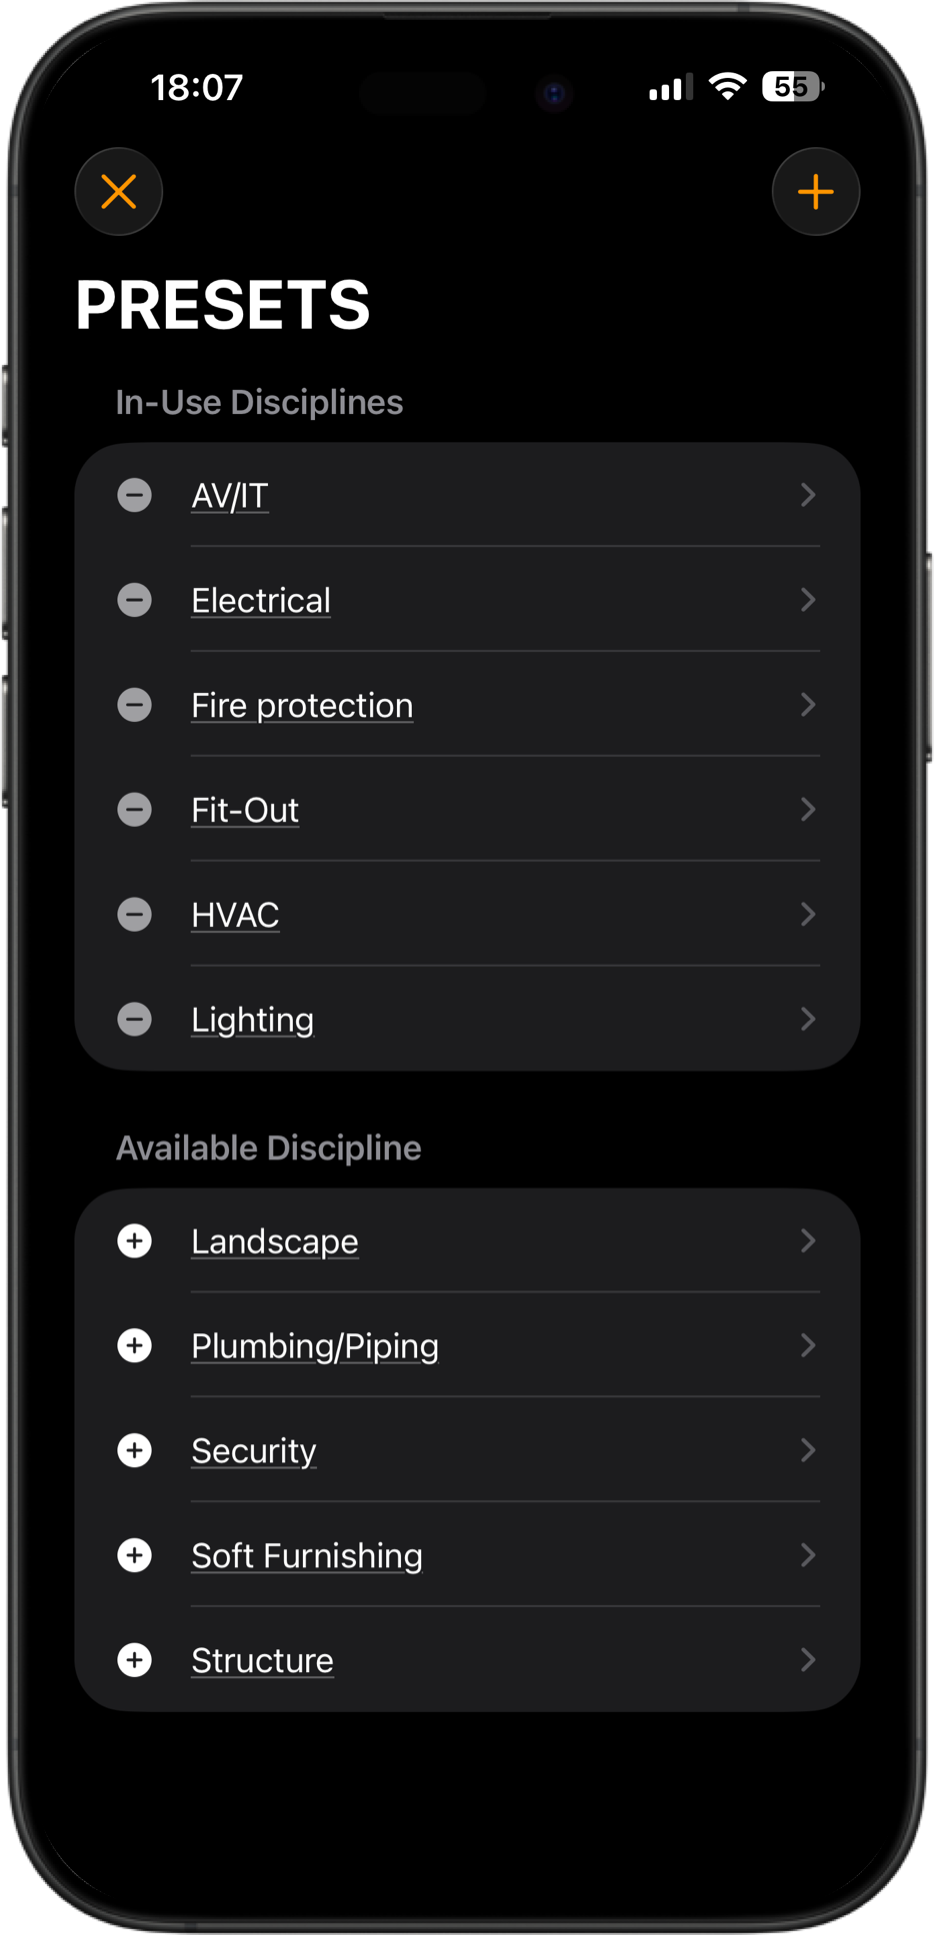Screen dimensions: 934x1935
Task: Tap the Plumbing/Piping link text
Action: [x=315, y=1346]
